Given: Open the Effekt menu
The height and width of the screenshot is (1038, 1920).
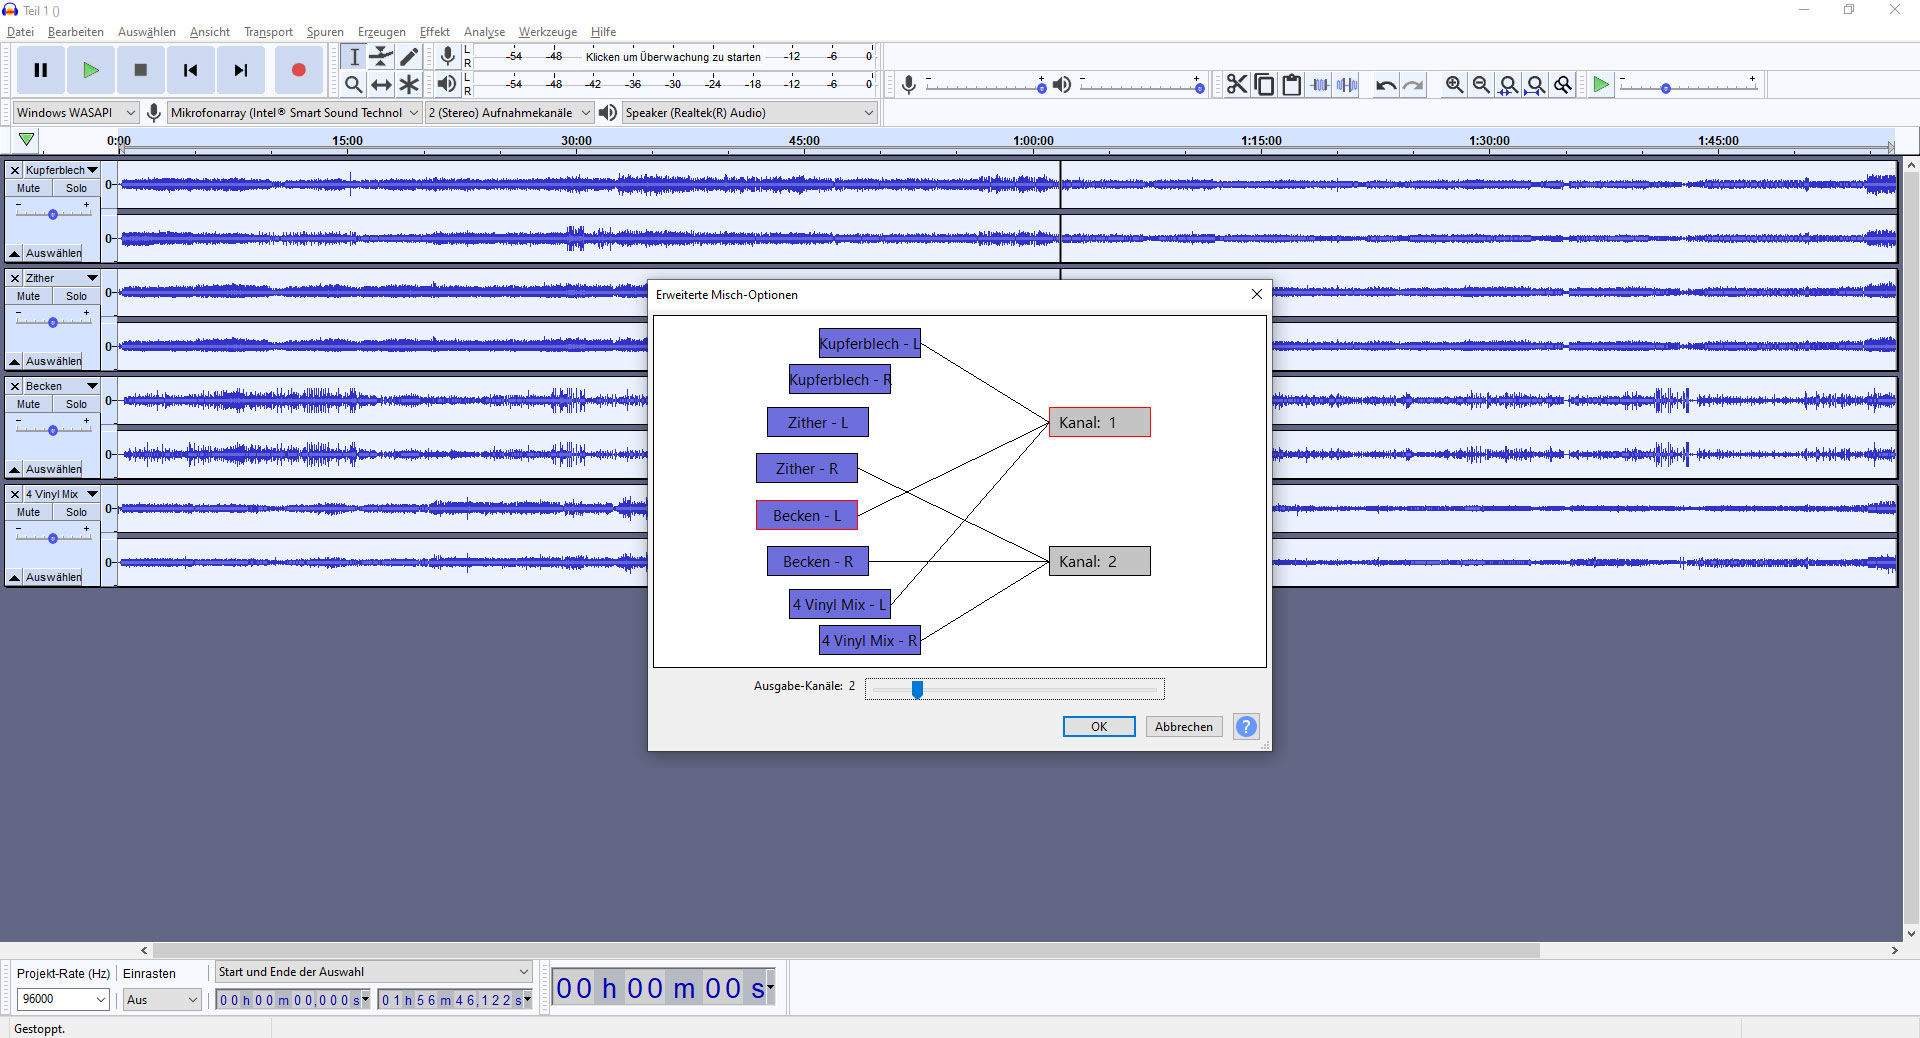Looking at the screenshot, I should [x=434, y=31].
